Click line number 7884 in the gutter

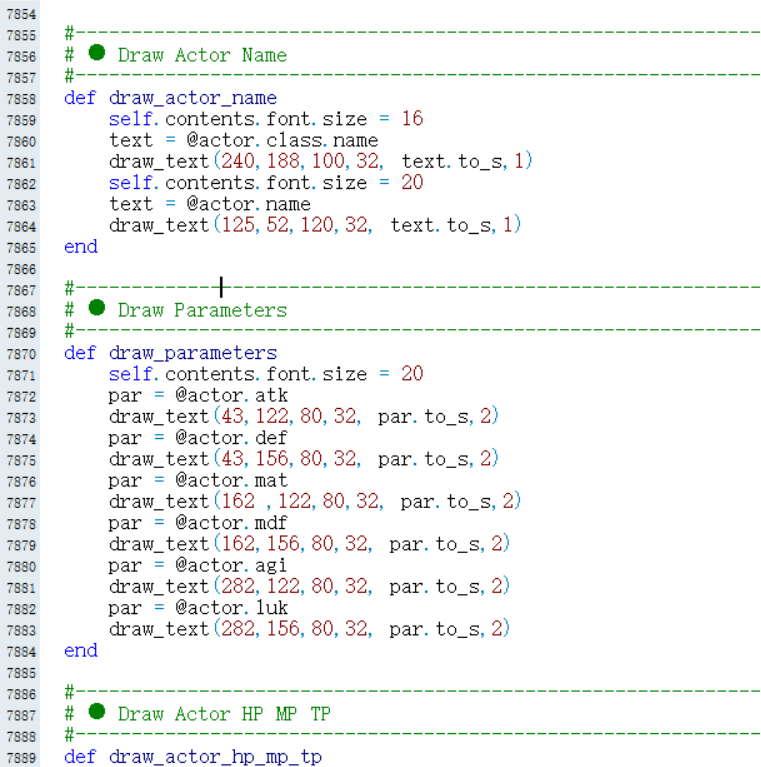(x=22, y=652)
